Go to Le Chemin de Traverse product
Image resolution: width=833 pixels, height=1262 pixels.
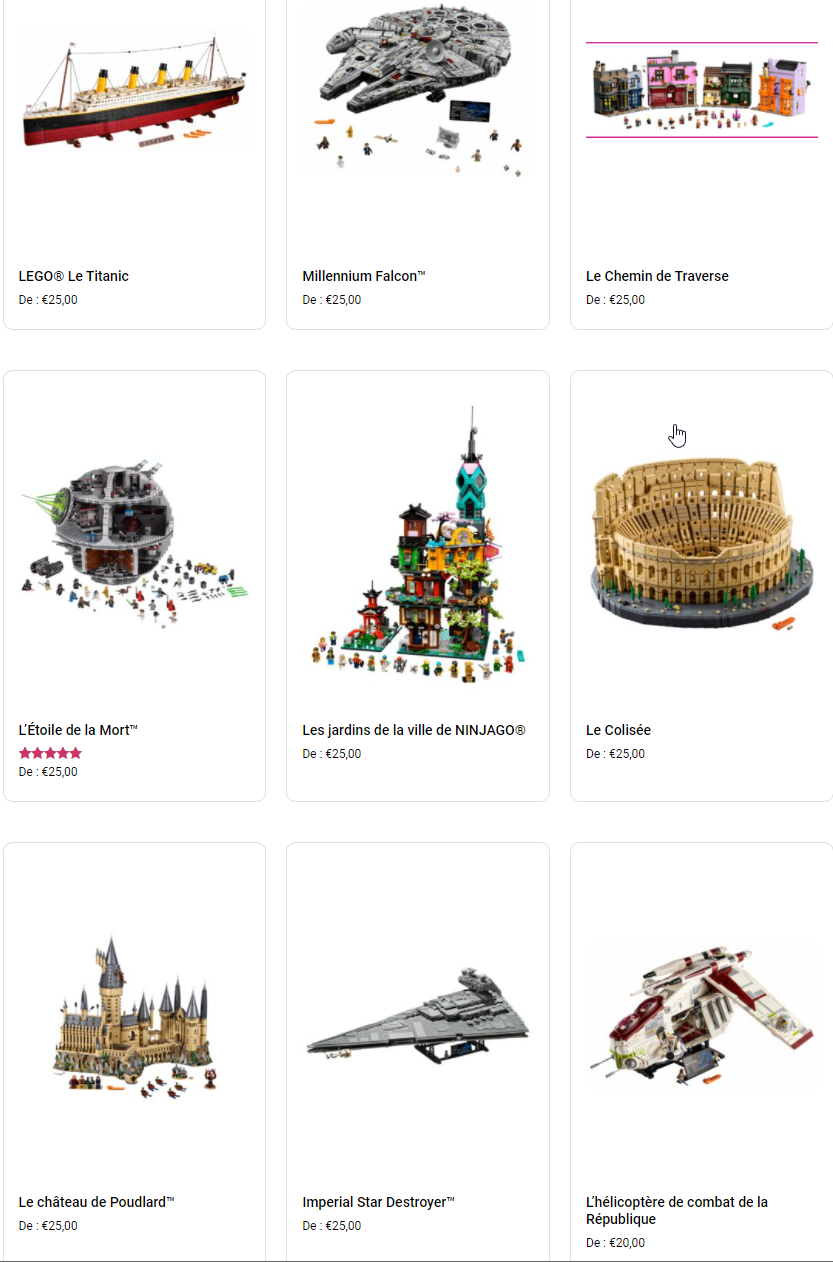coord(657,276)
